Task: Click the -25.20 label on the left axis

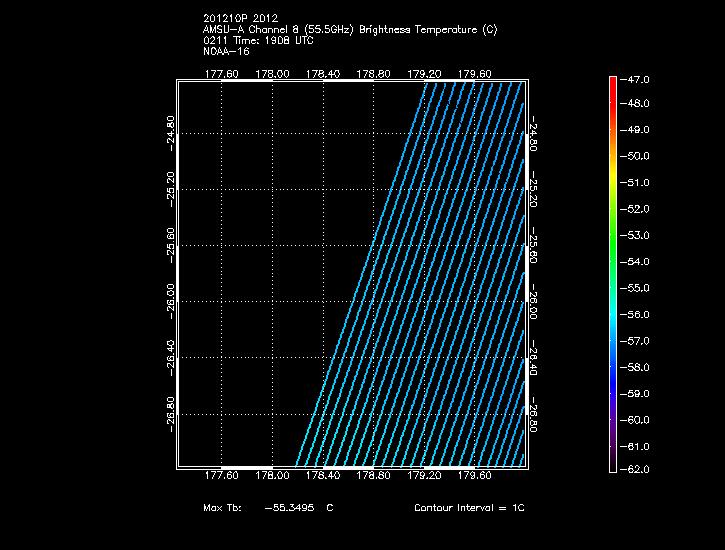Action: point(170,186)
